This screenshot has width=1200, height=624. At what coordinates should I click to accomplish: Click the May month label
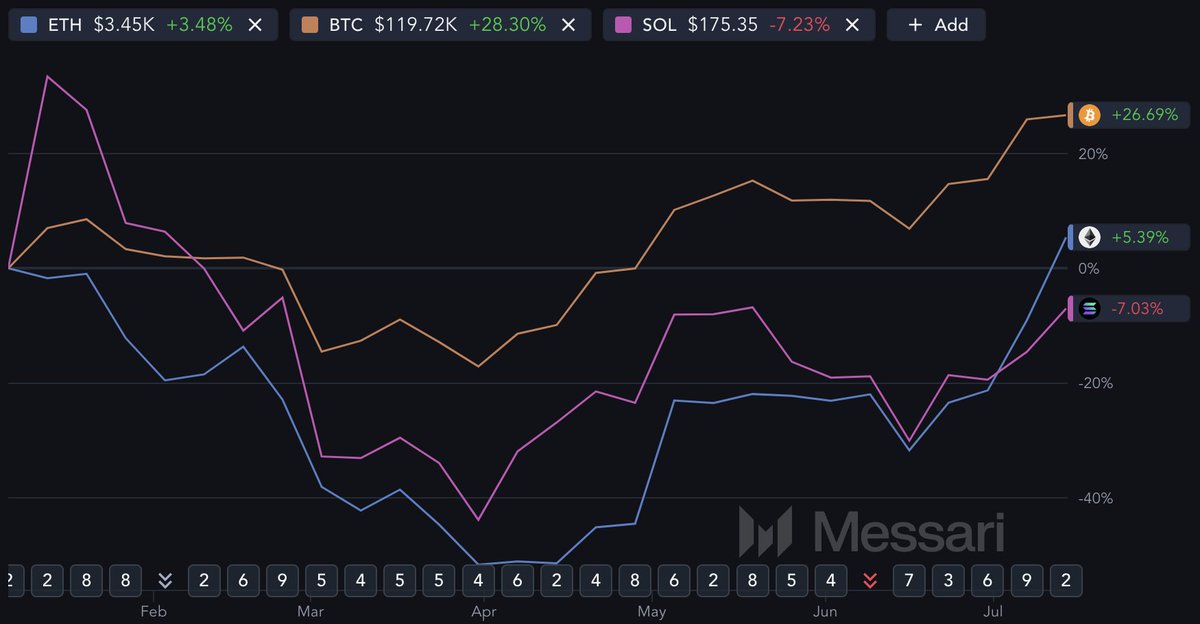[652, 611]
